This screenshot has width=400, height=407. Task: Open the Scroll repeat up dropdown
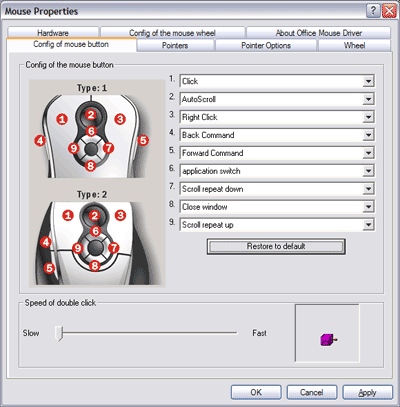point(368,225)
